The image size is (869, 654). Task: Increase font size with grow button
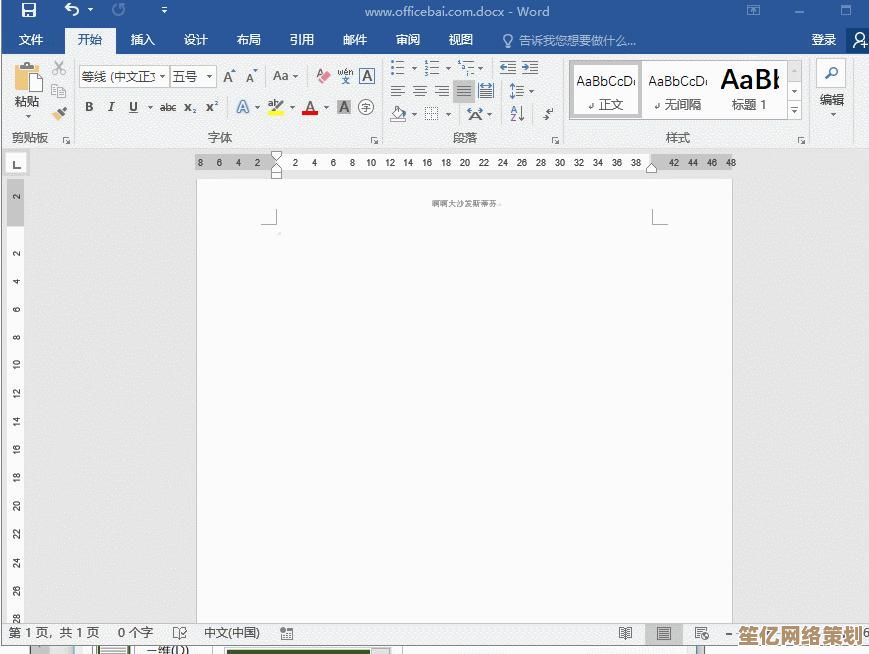tap(229, 76)
